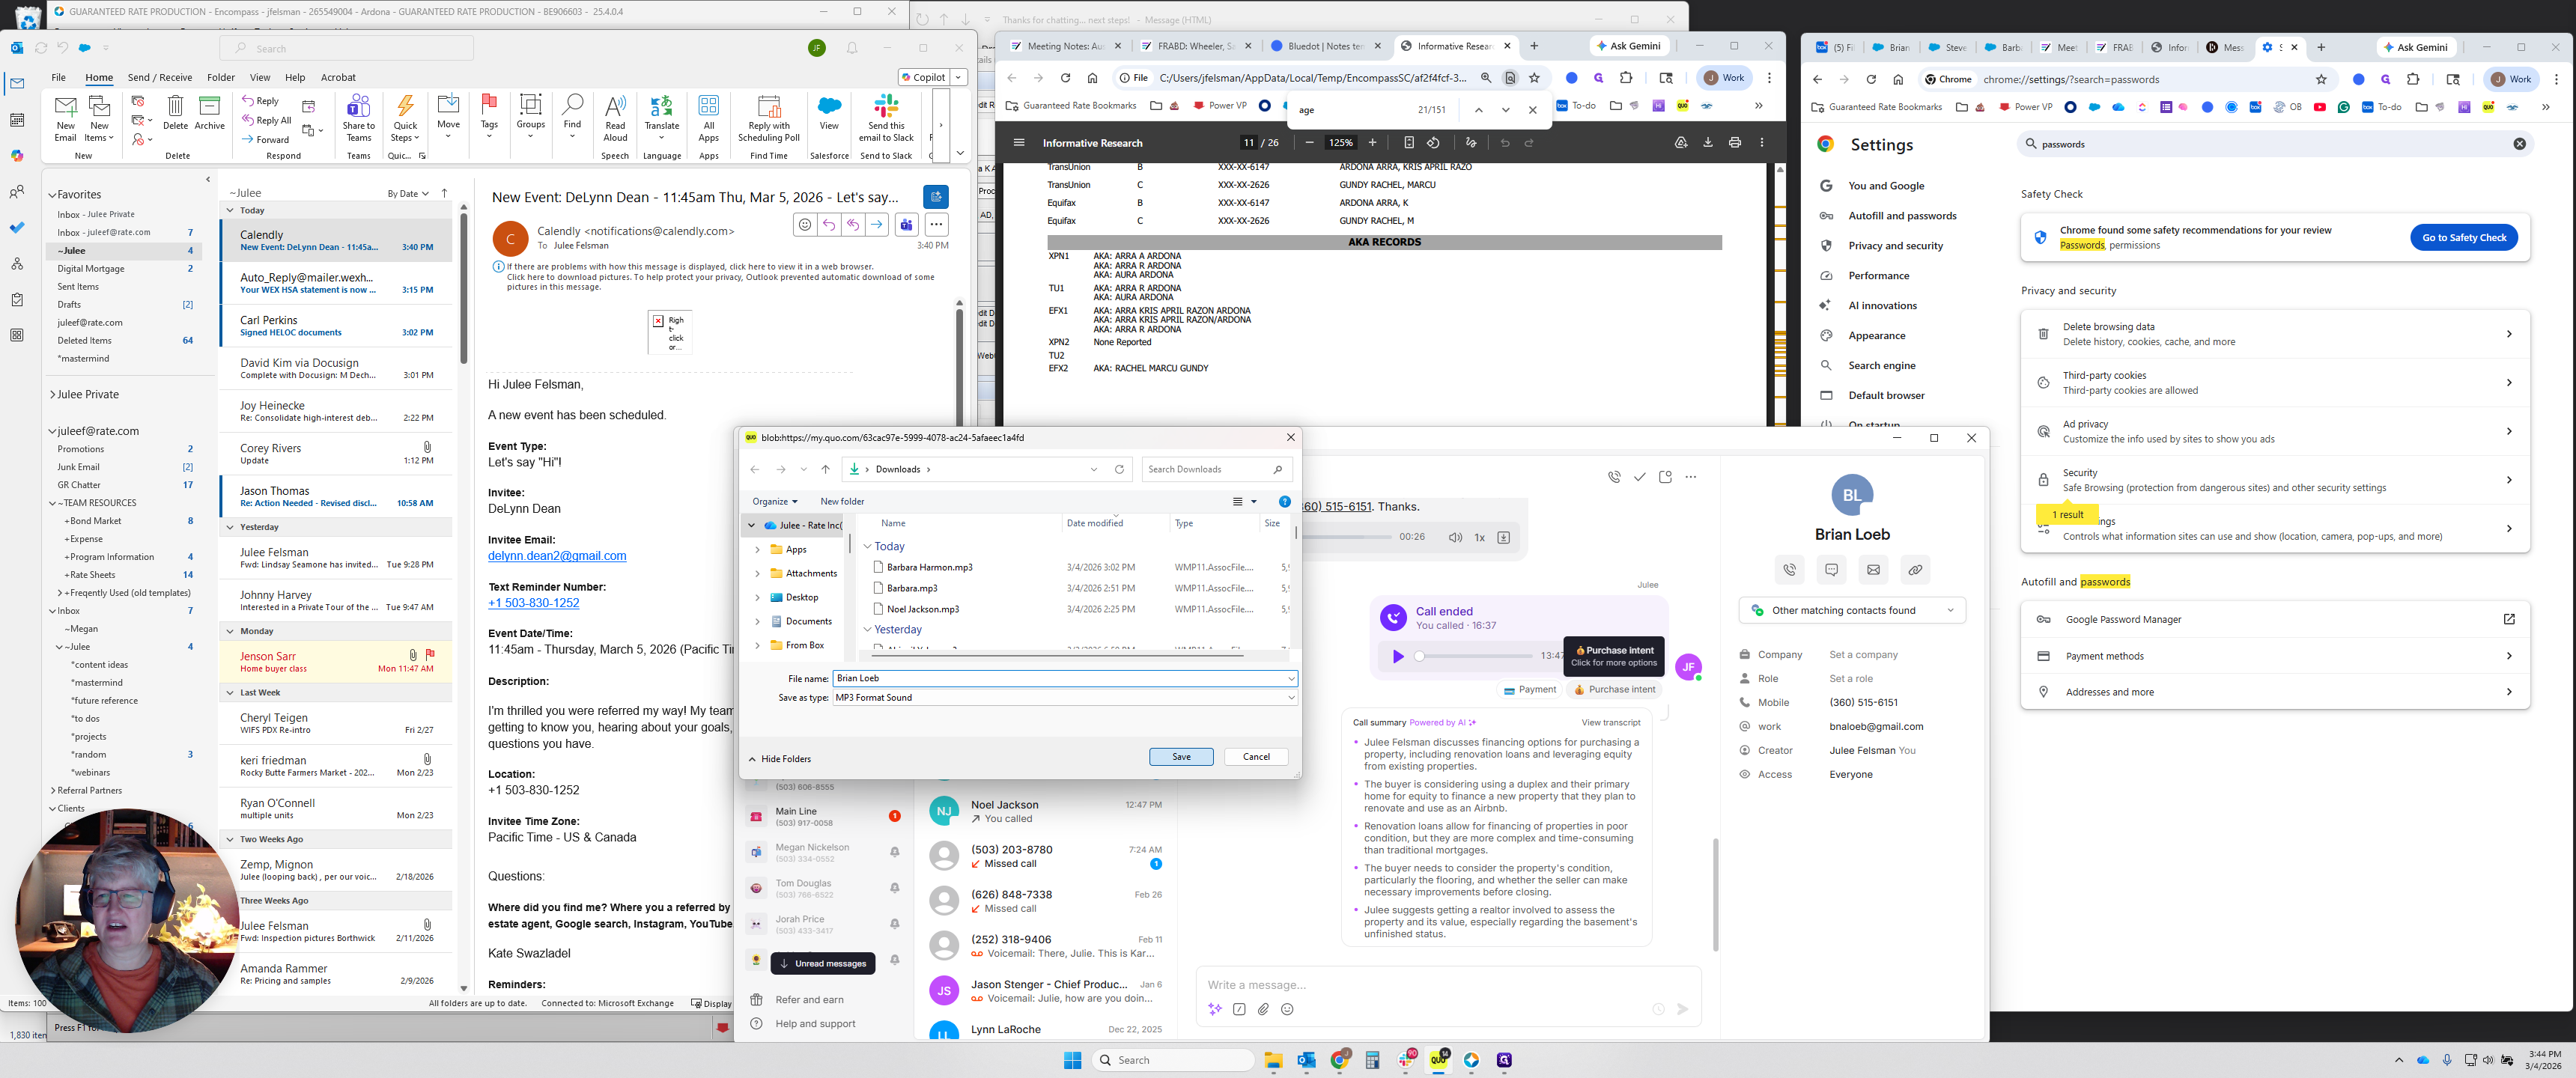The image size is (2576, 1078).
Task: Click the attach file paperclip in message box
Action: [x=1263, y=1010]
